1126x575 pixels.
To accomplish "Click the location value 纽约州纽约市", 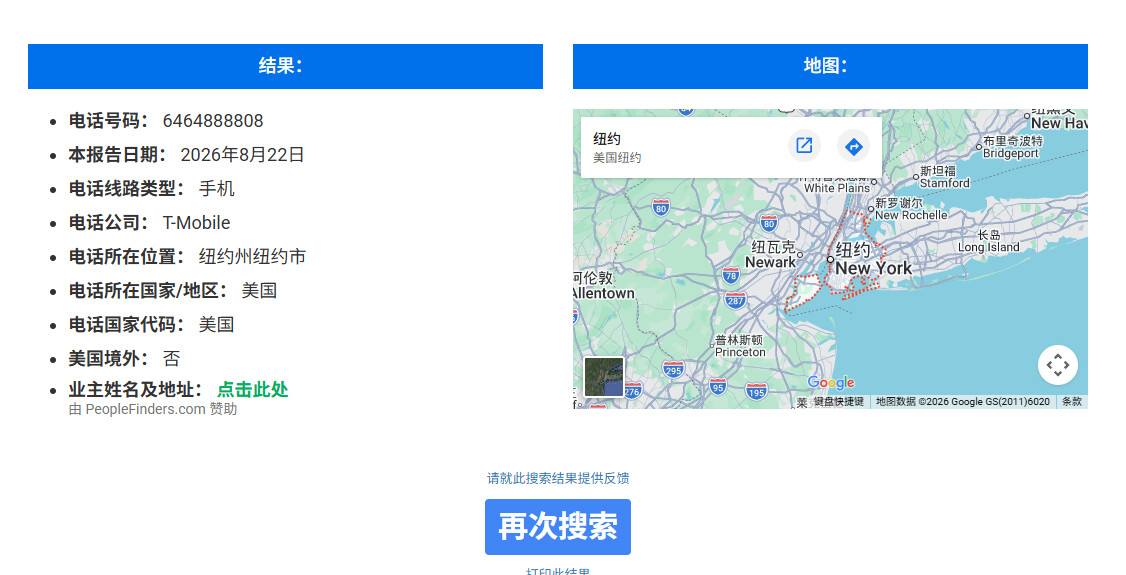I will [253, 257].
